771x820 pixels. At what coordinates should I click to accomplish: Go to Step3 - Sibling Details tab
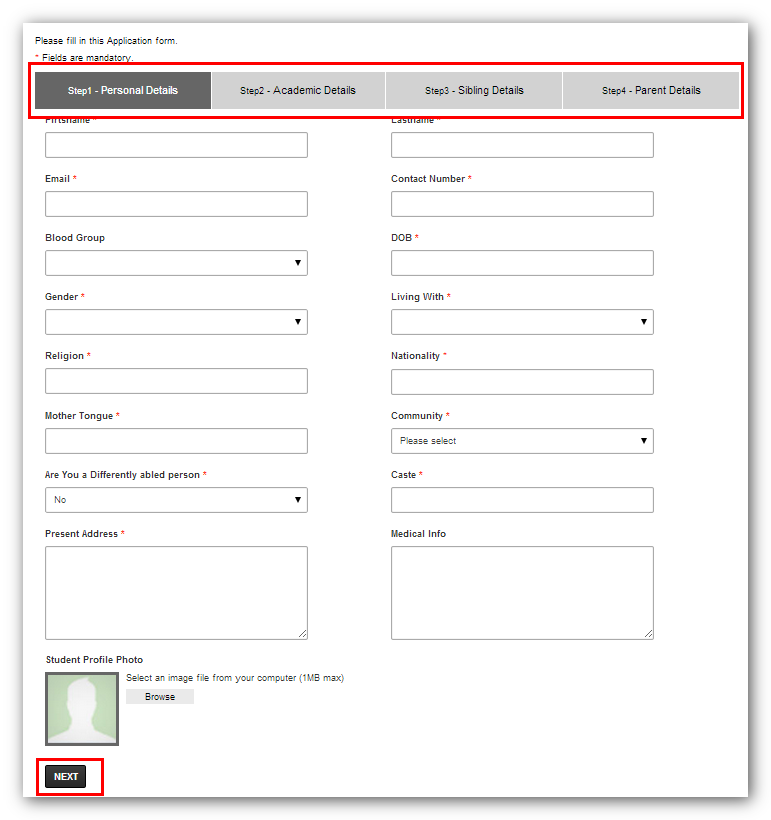[x=474, y=91]
